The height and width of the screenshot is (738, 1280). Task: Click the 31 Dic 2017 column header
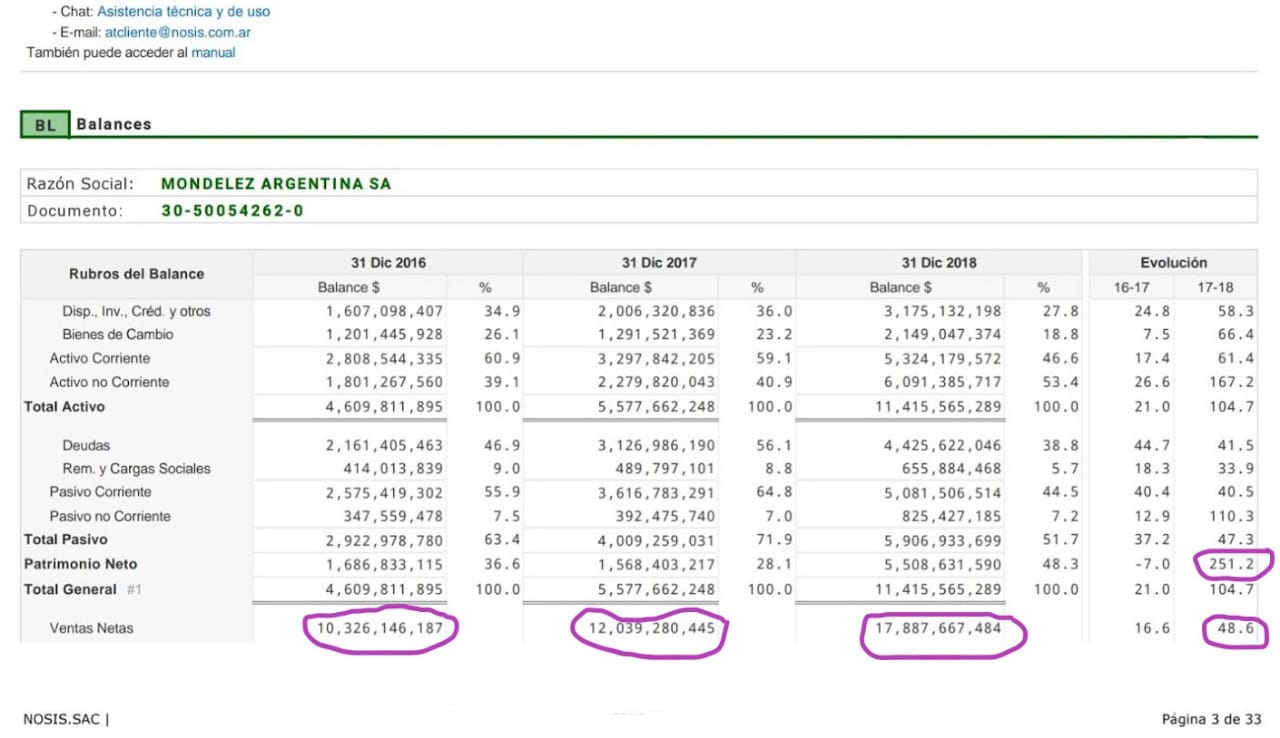click(x=658, y=263)
